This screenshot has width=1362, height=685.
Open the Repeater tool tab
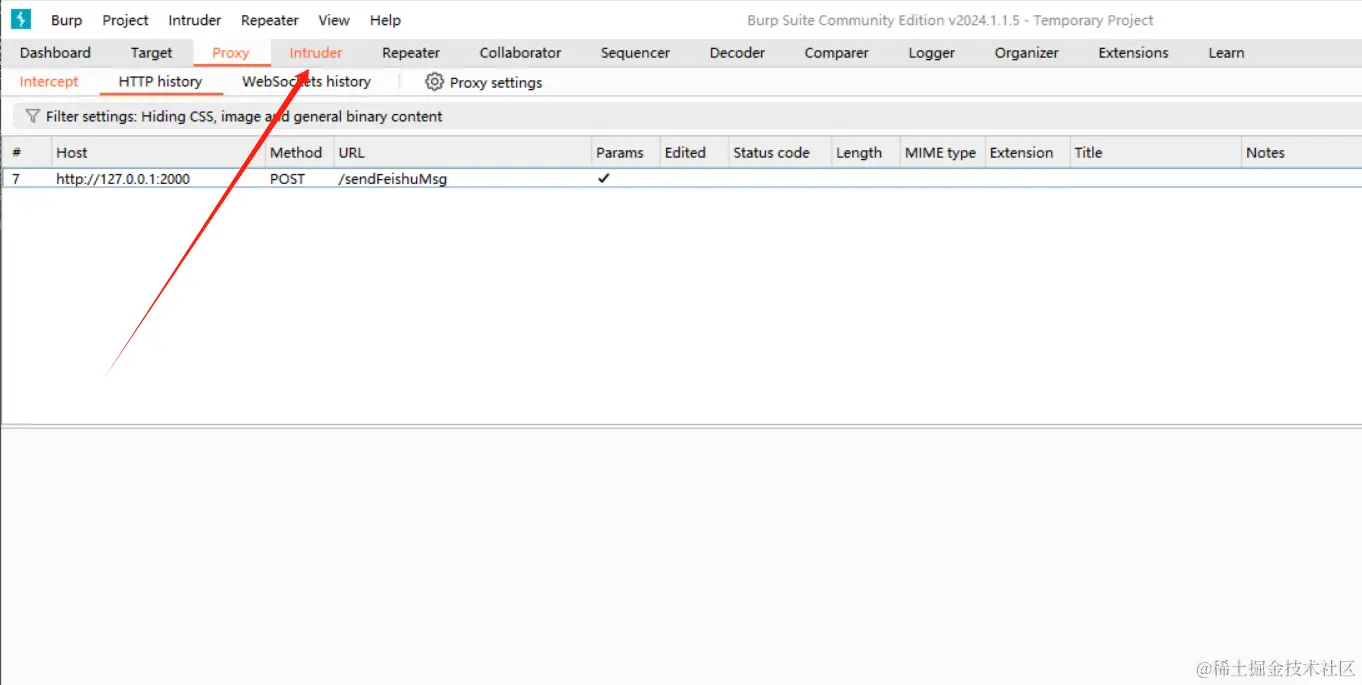pyautogui.click(x=411, y=53)
